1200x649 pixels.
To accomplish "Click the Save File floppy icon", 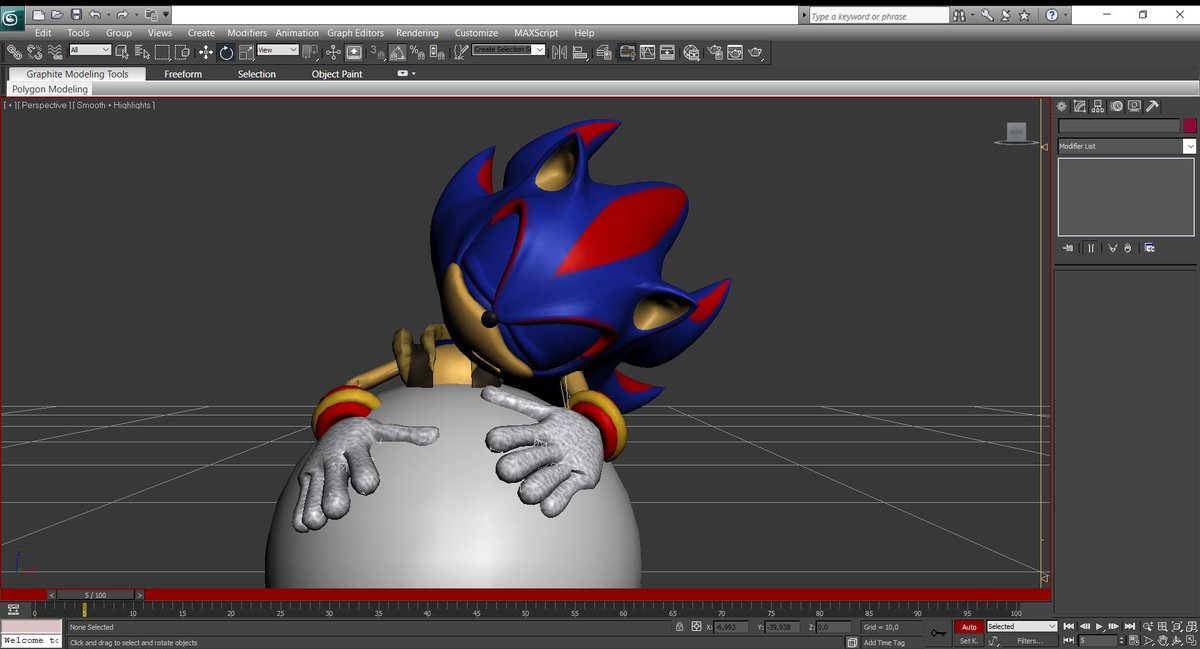I will (76, 15).
